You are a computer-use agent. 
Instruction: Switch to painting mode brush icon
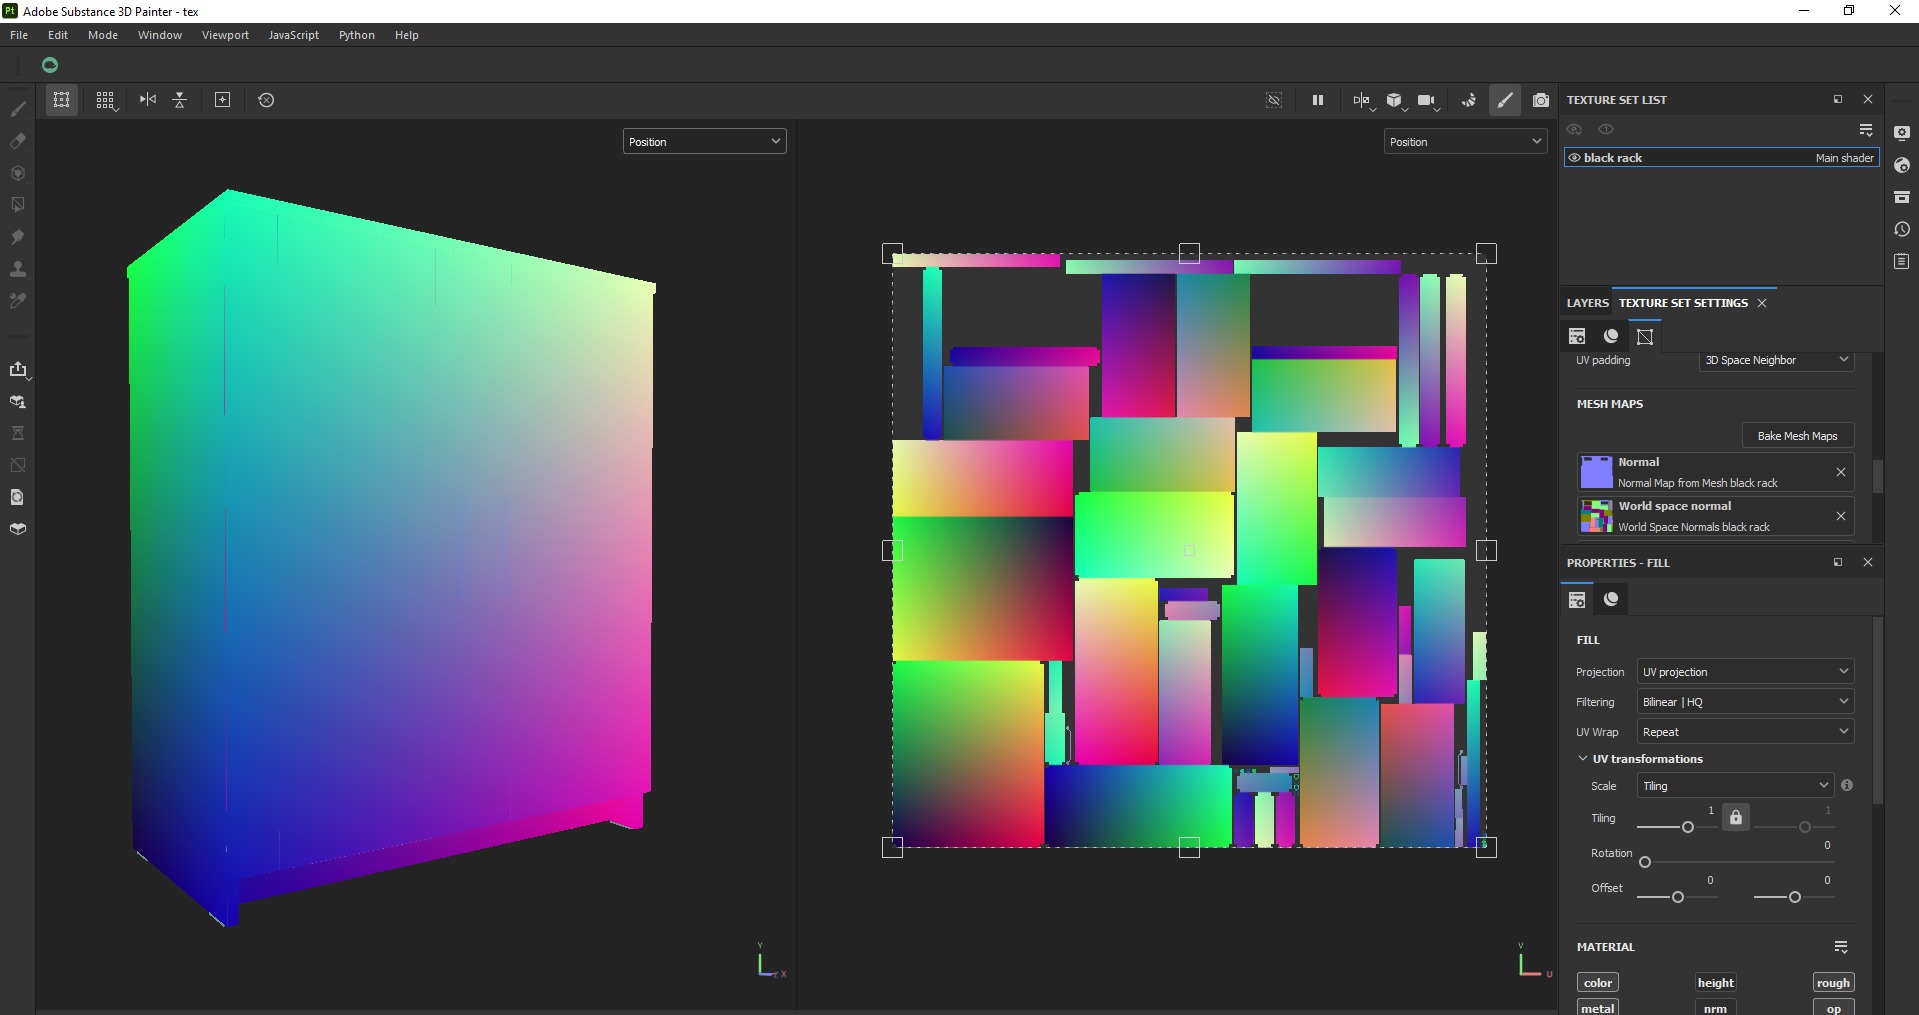[1505, 100]
